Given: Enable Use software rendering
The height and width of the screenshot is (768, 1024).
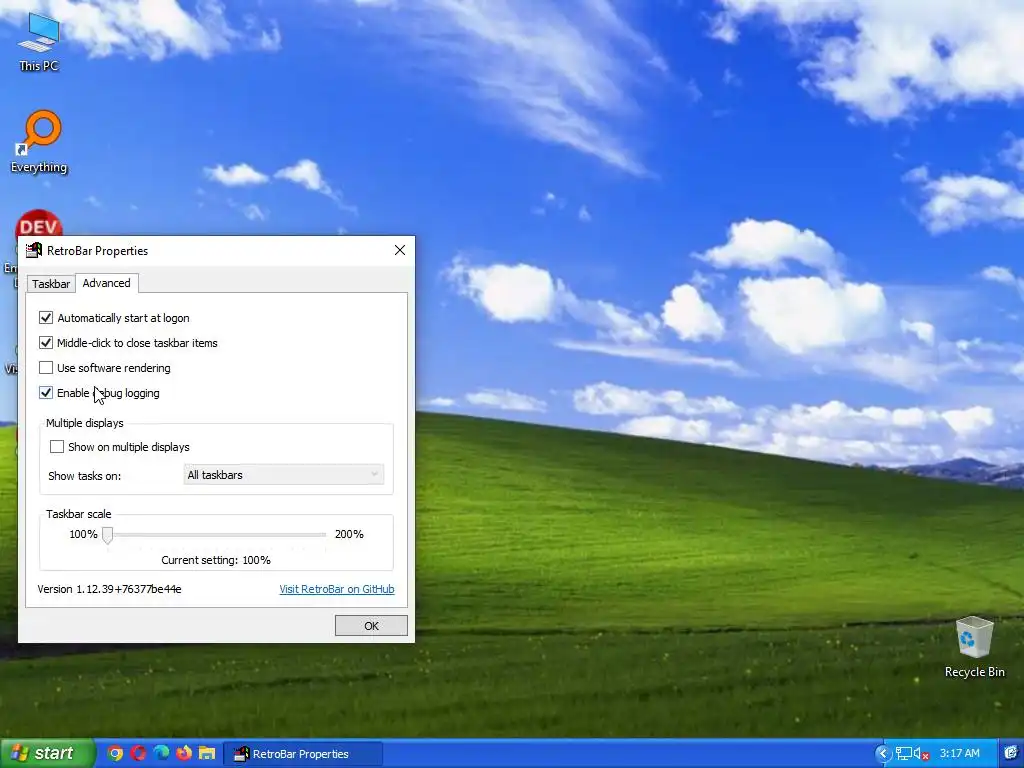Looking at the screenshot, I should click(x=46, y=368).
